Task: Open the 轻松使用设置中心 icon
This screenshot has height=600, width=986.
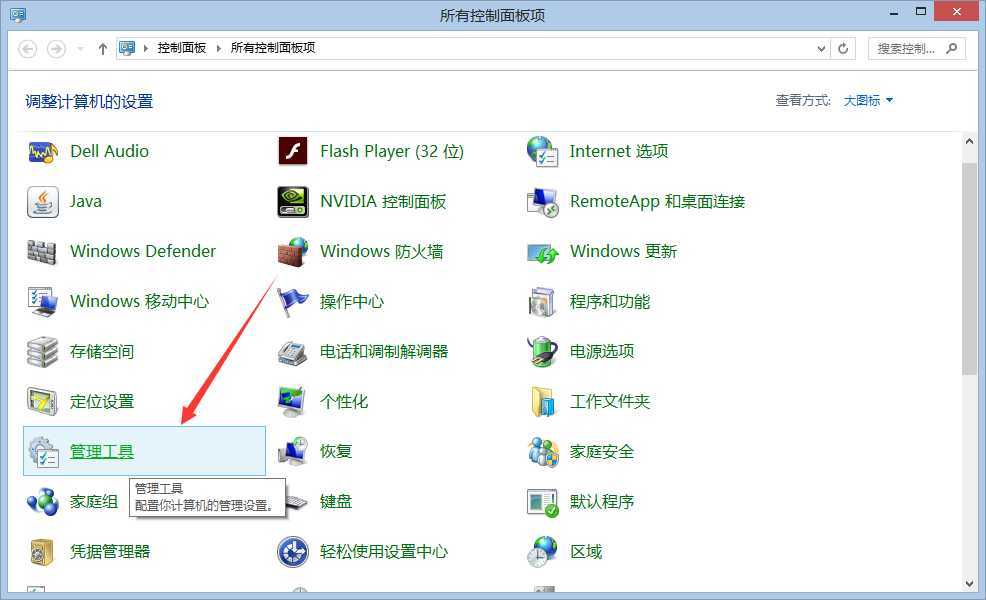Action: (293, 552)
